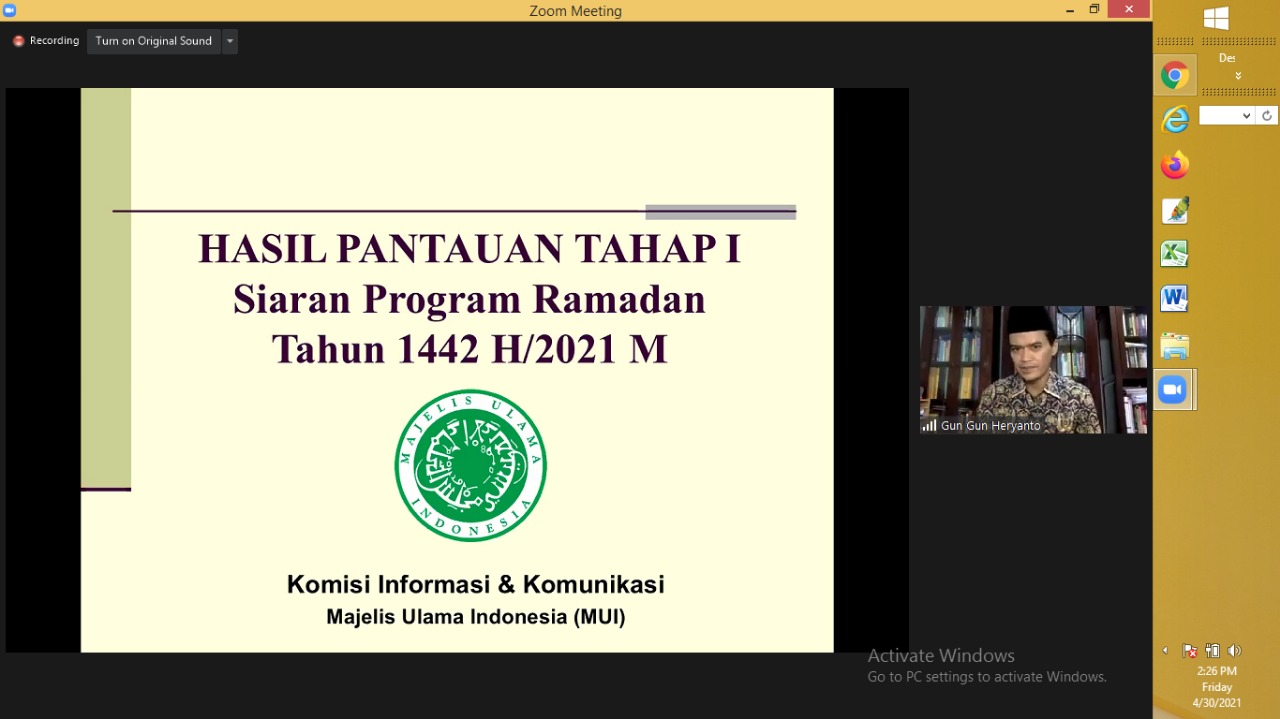Open Word from the taskbar

click(1174, 299)
